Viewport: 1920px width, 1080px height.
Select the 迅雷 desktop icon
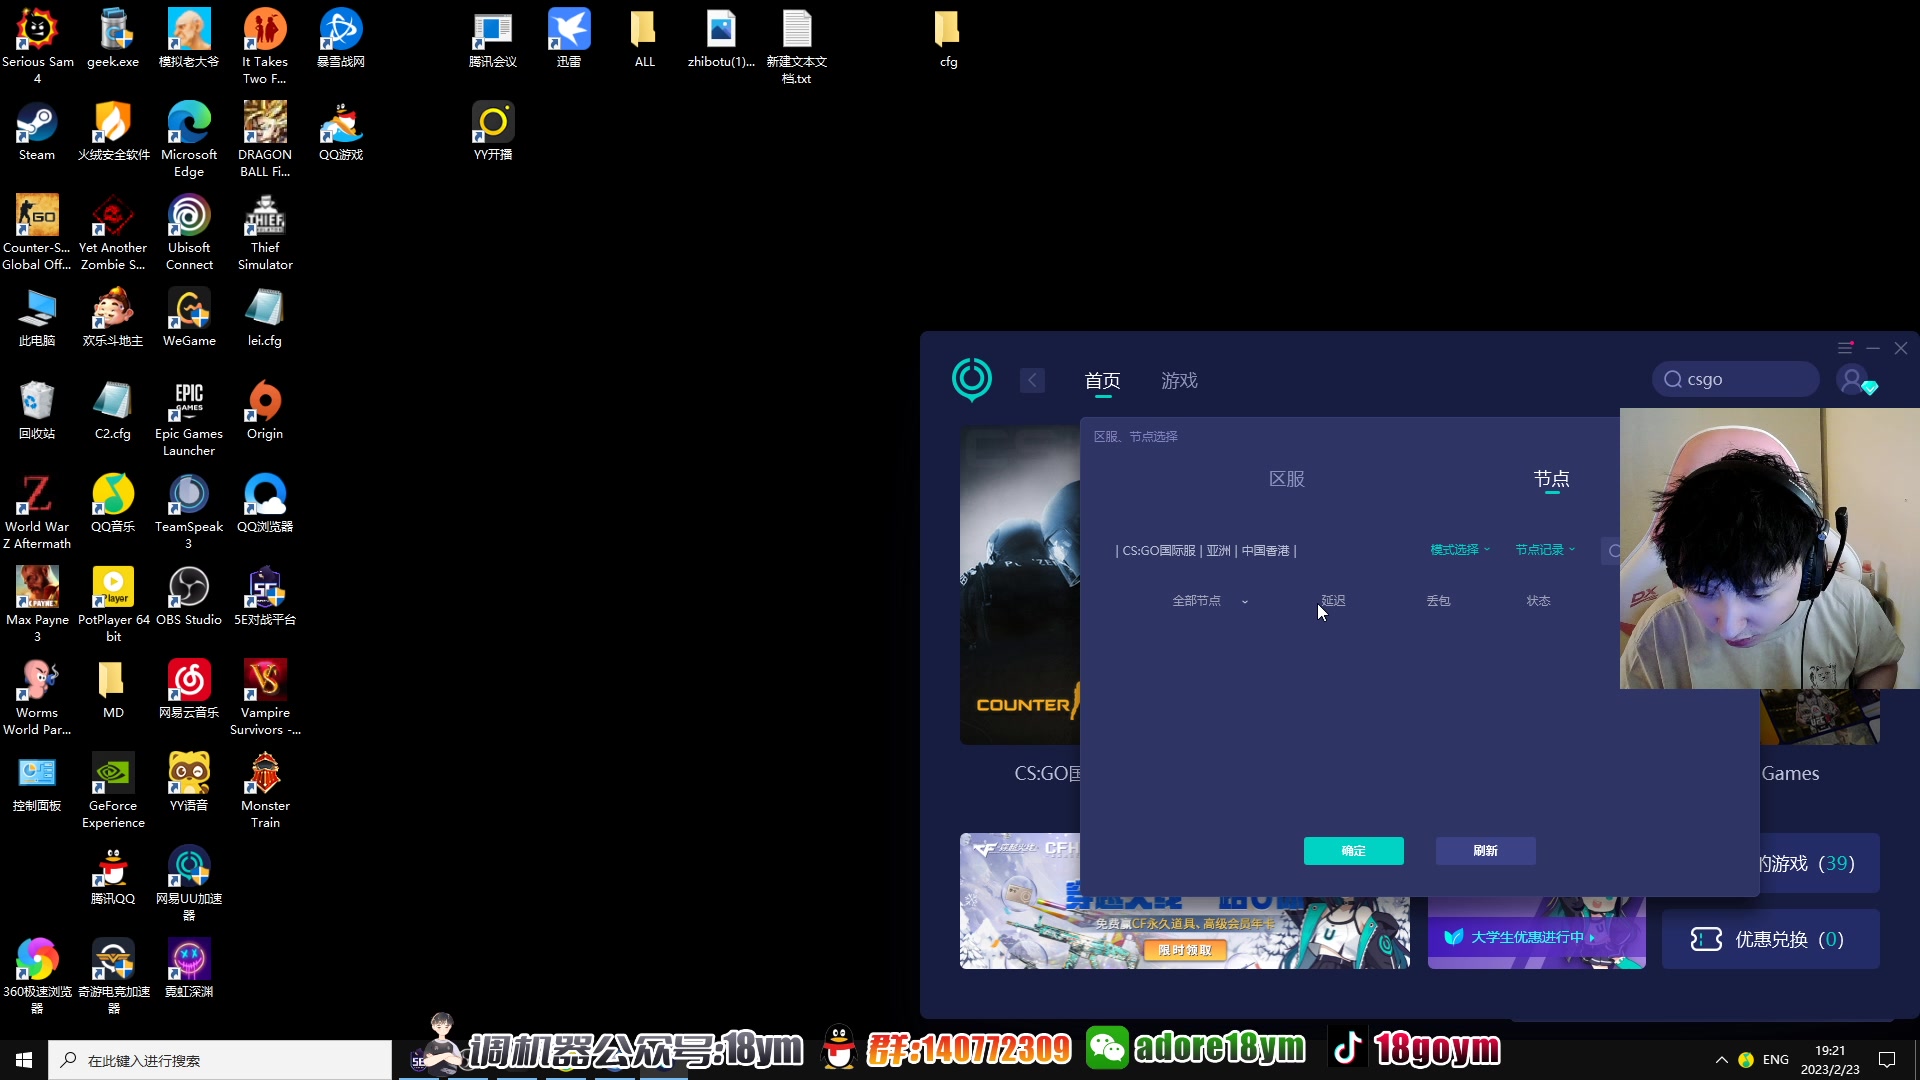click(x=569, y=38)
